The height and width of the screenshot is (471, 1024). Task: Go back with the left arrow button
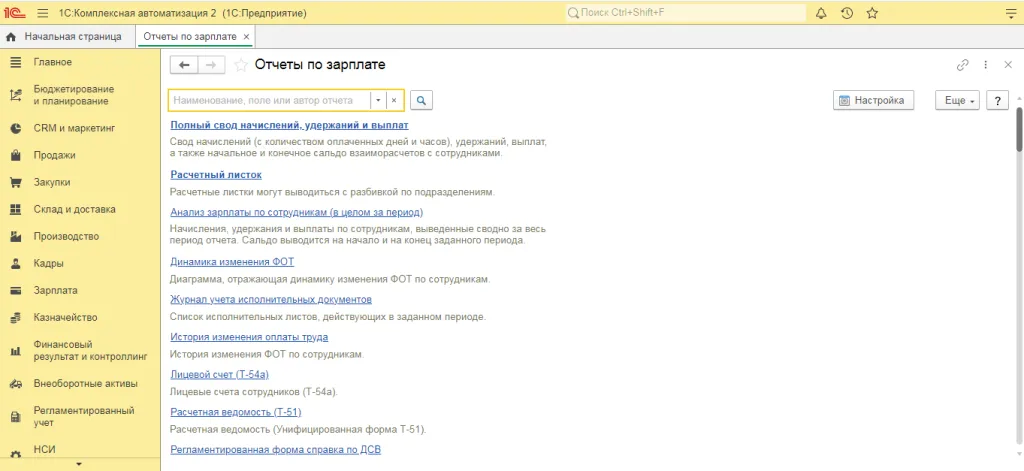point(184,65)
